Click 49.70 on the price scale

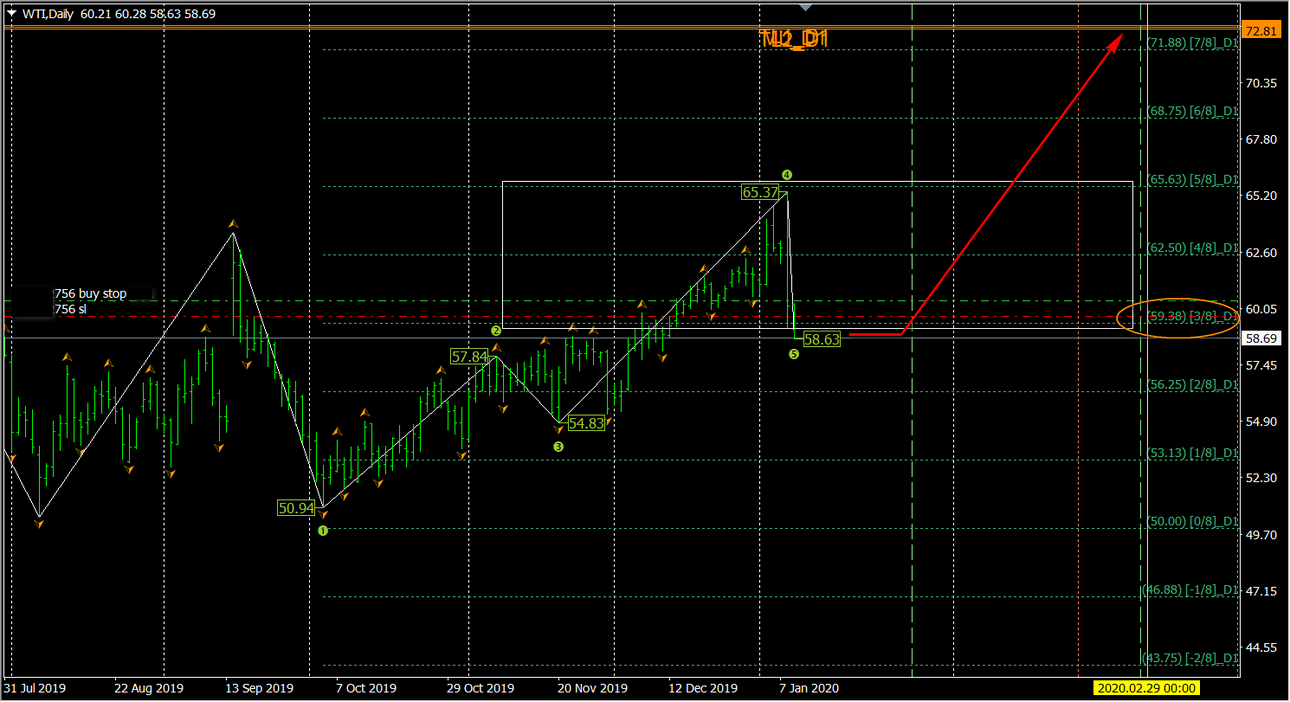(x=1261, y=535)
